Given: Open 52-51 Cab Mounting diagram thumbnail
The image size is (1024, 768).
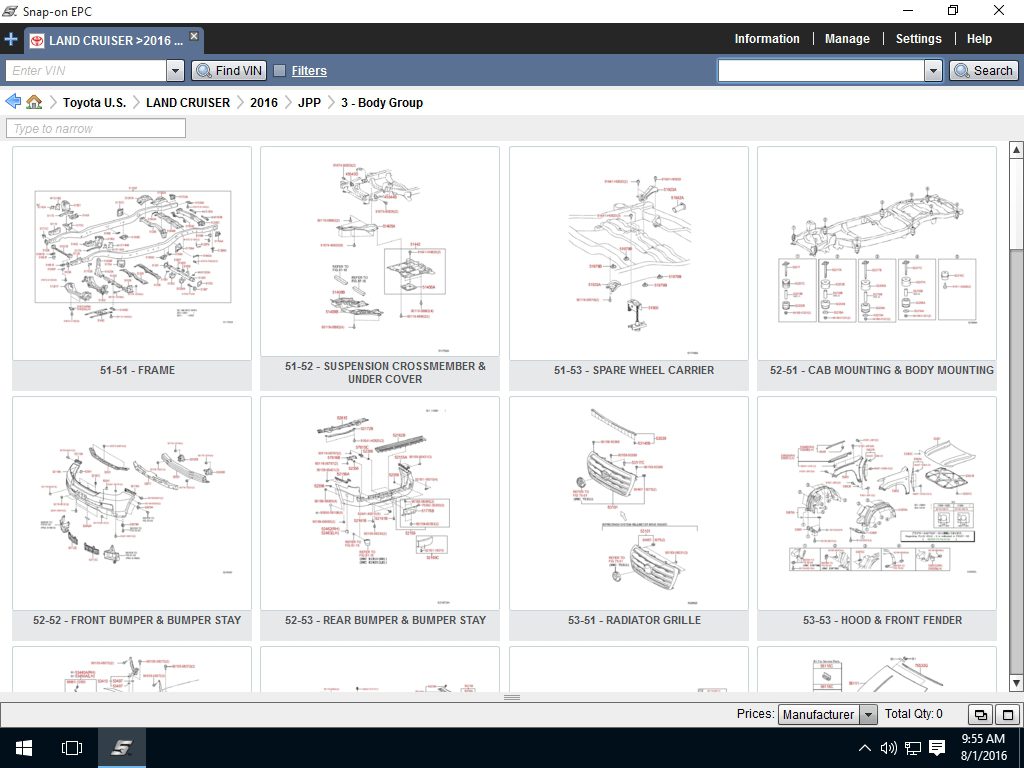Looking at the screenshot, I should click(877, 253).
